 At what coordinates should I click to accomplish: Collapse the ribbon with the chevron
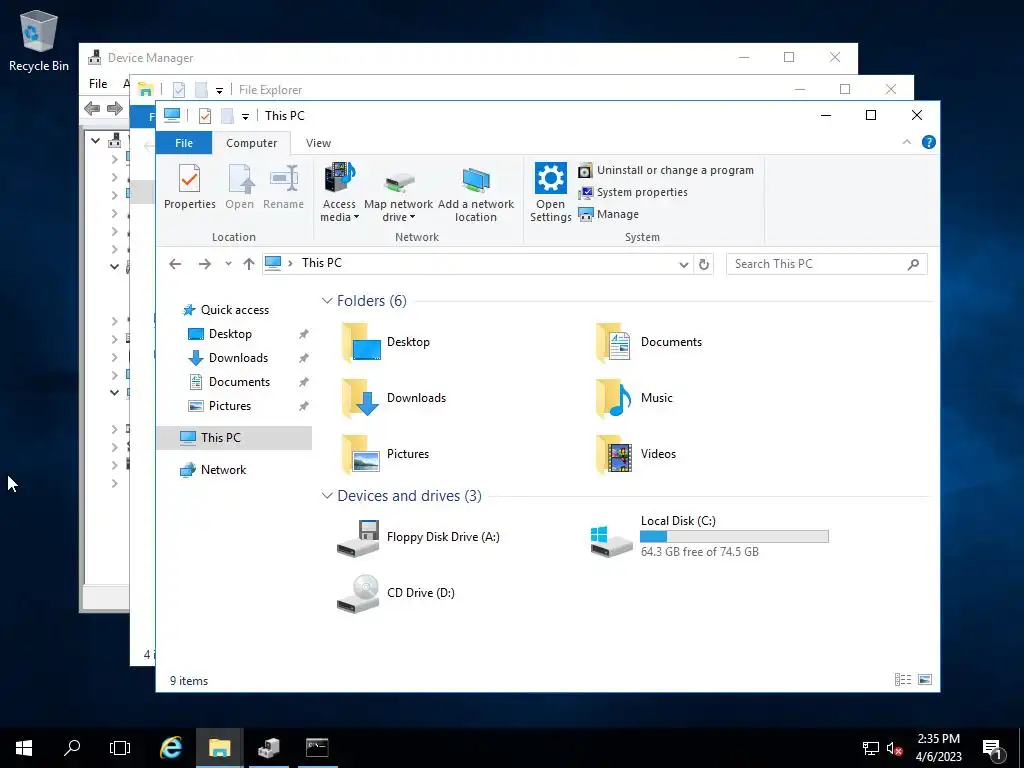(x=906, y=142)
